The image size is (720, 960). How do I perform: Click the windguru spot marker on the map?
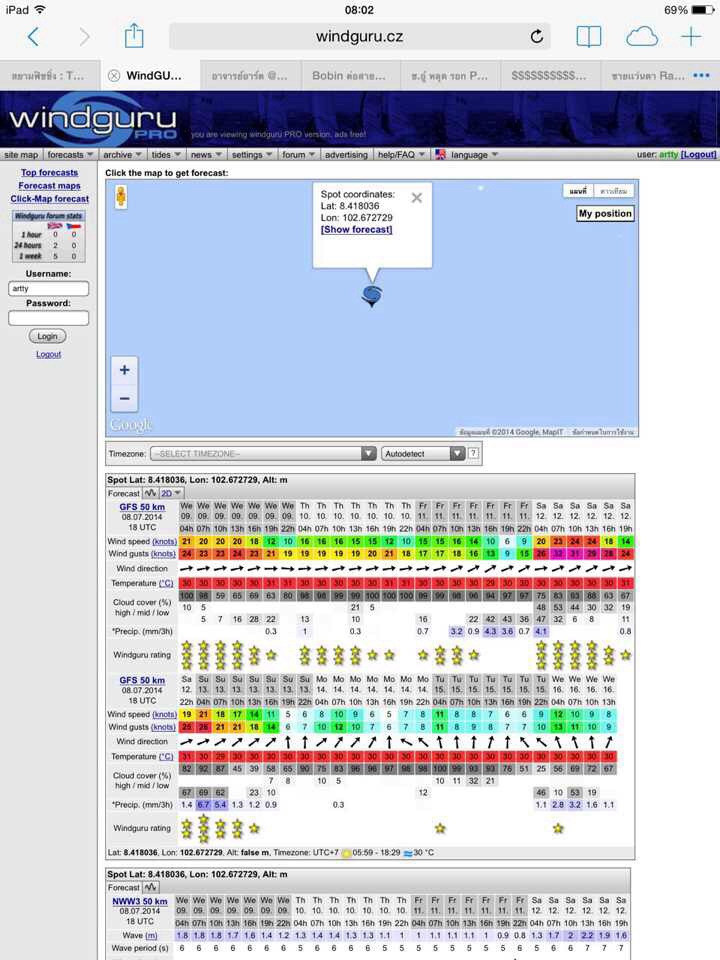click(x=372, y=296)
